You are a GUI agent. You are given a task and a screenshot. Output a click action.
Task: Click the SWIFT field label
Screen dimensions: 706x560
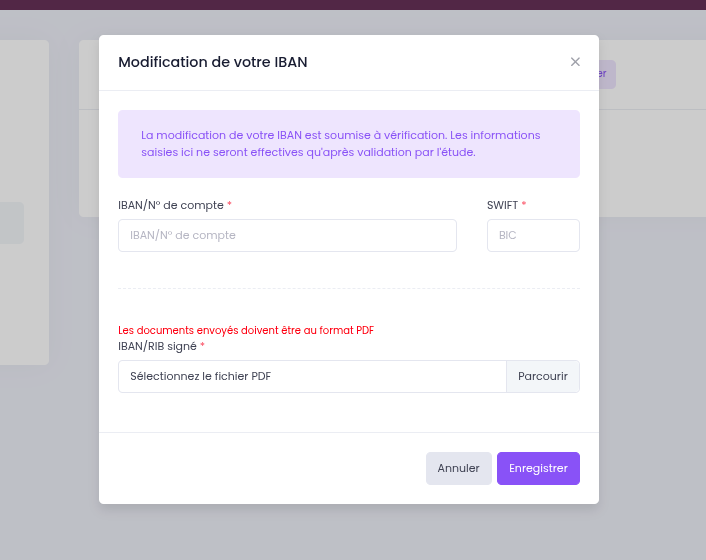coord(502,205)
